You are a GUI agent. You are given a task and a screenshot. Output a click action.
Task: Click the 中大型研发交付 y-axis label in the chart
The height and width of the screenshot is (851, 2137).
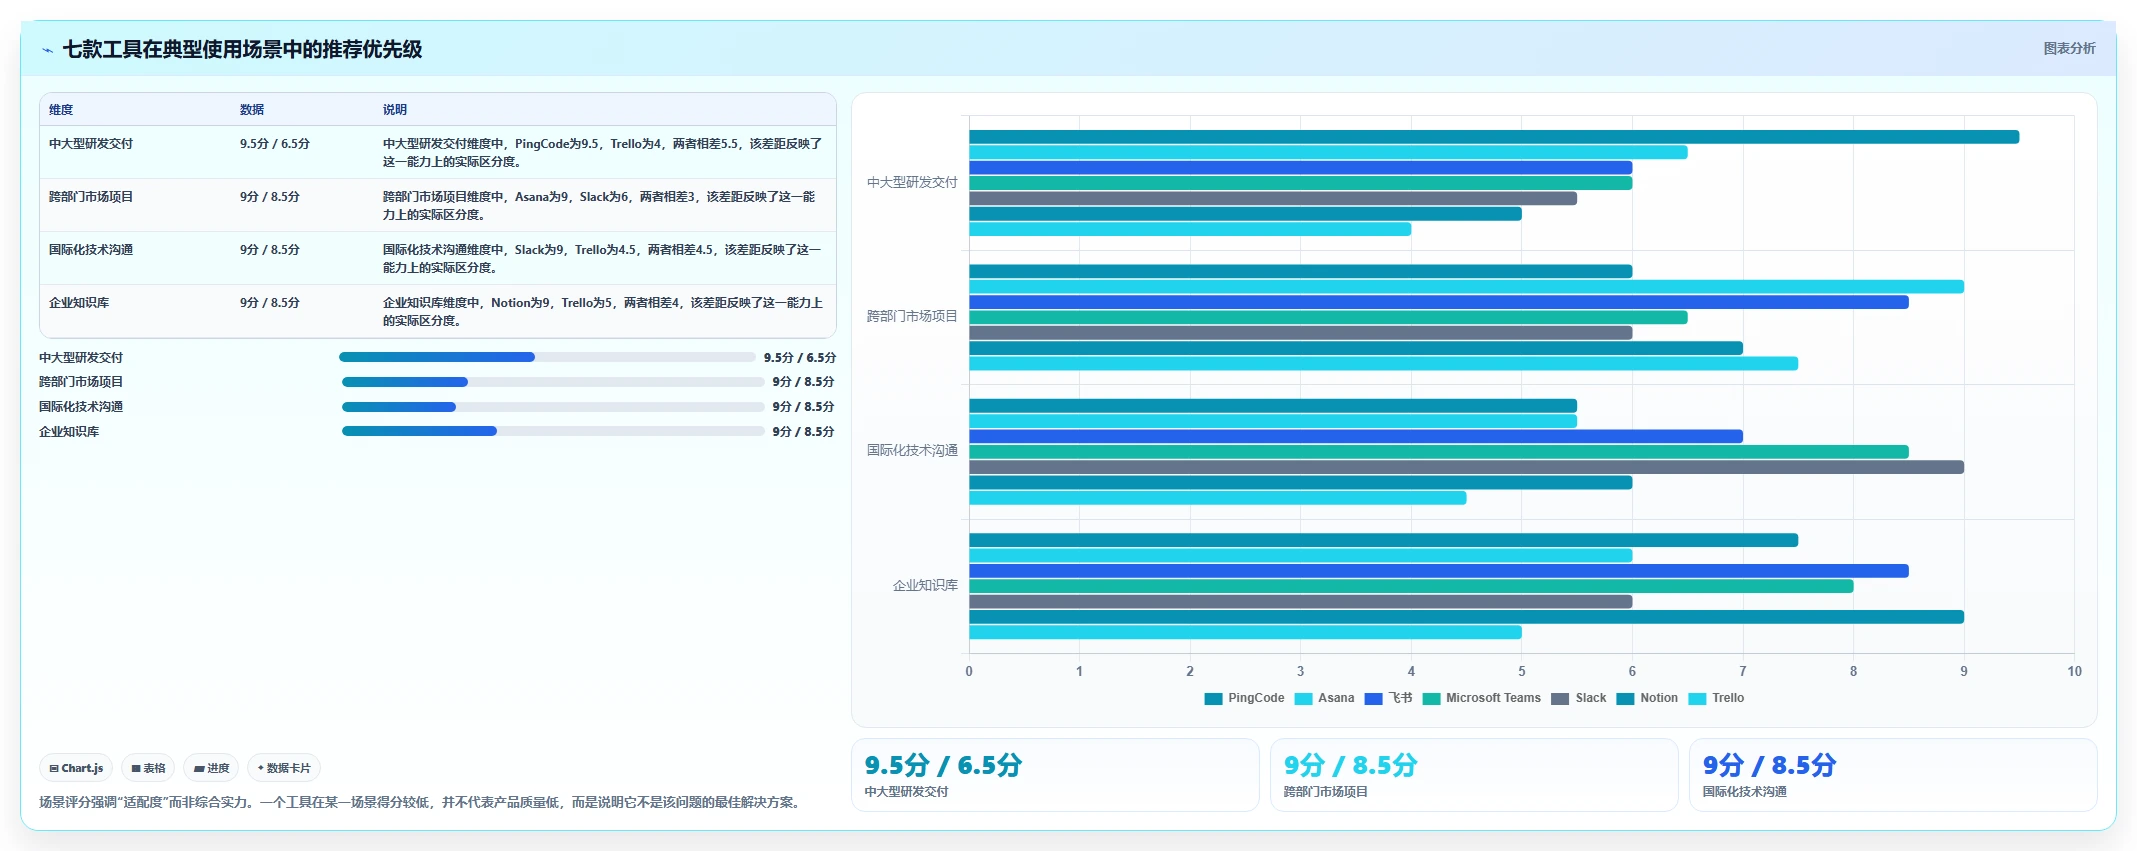912,182
